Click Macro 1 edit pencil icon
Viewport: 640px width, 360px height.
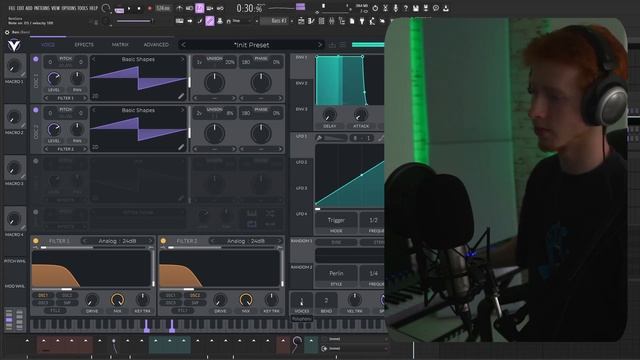point(23,74)
